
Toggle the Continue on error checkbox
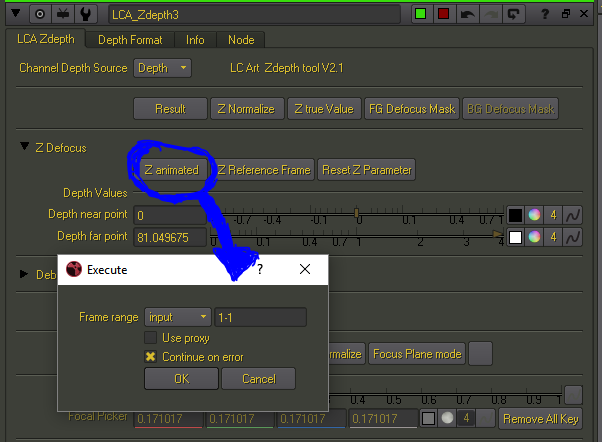coord(151,356)
